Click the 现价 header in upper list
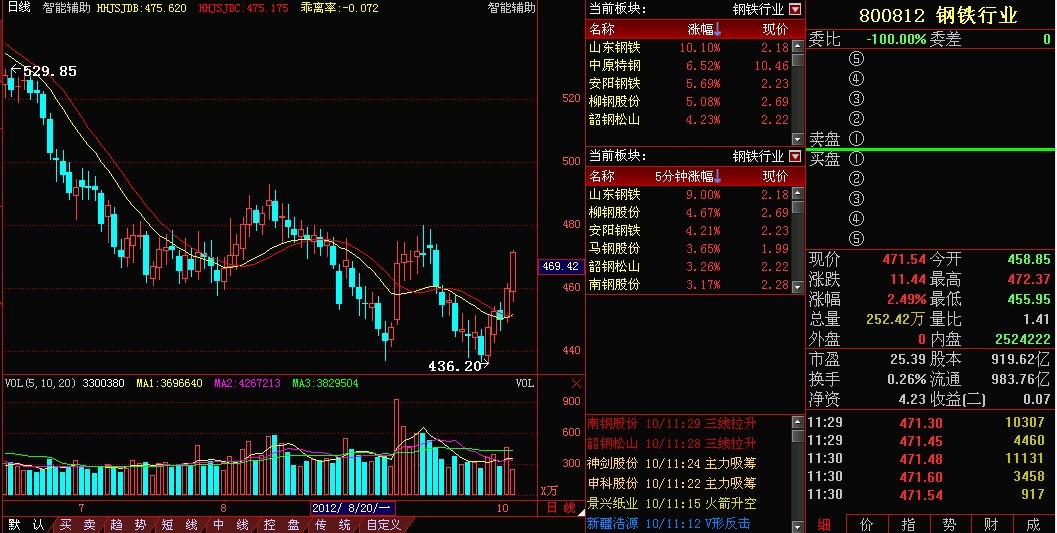 click(x=775, y=29)
